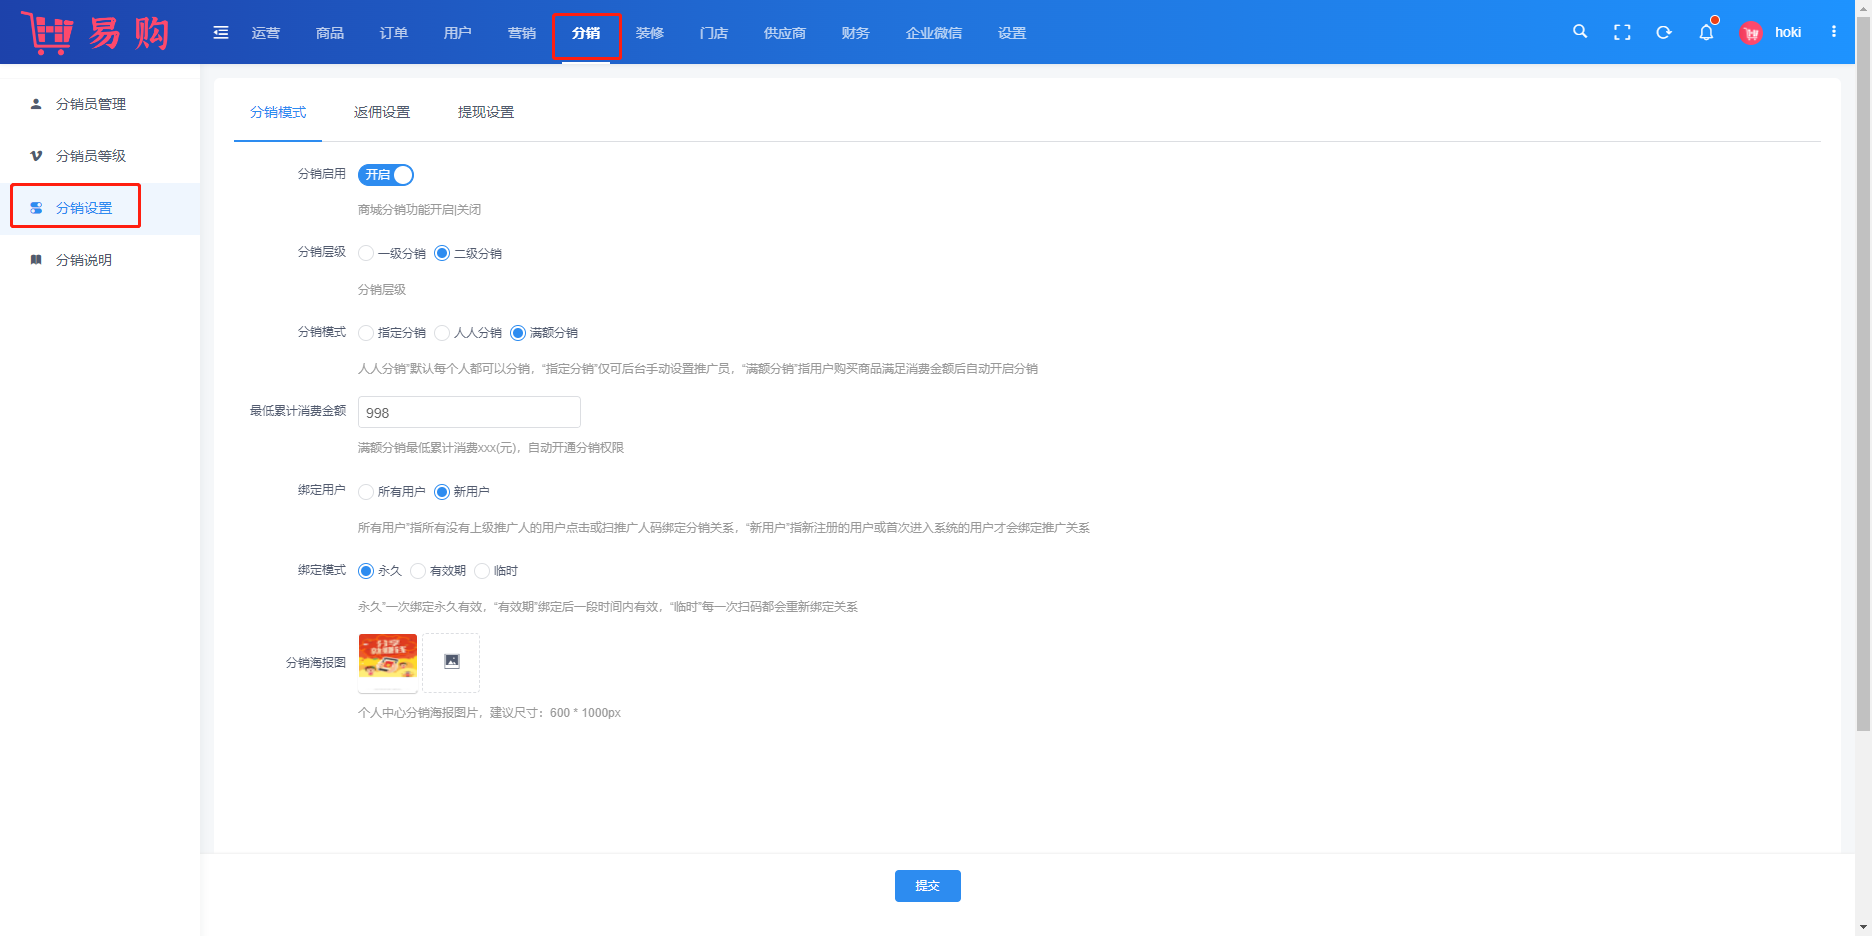
Task: Open the 营销 top menu
Action: click(522, 33)
